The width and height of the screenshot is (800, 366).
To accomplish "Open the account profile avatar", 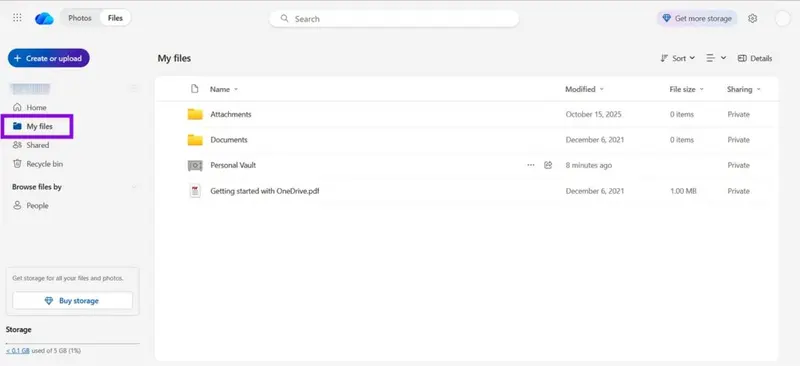I will (x=782, y=18).
